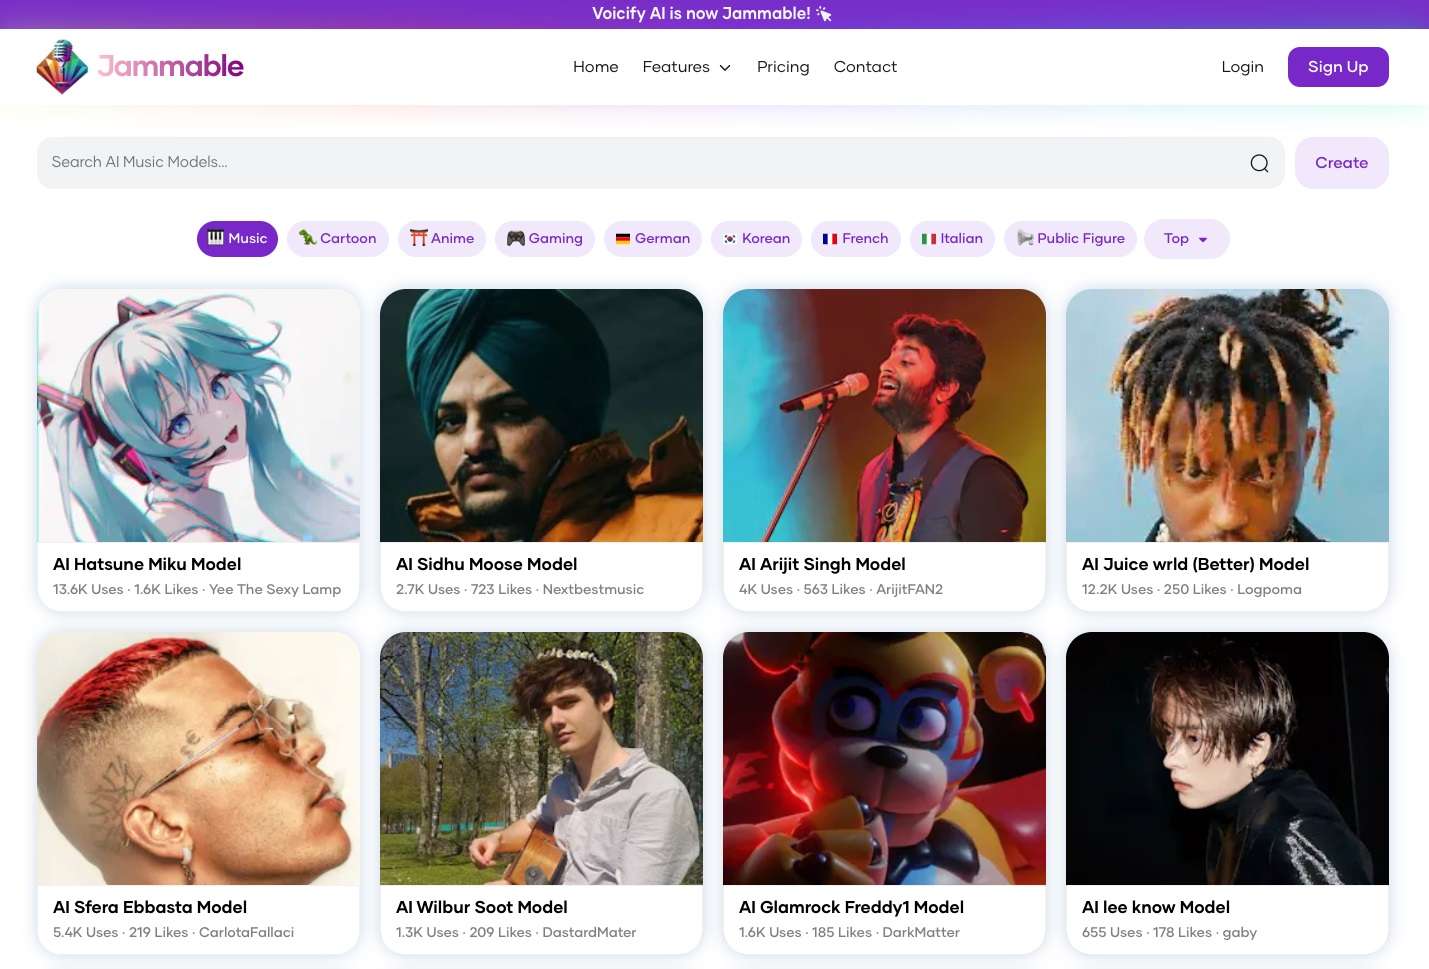The height and width of the screenshot is (969, 1429).
Task: Click the AI Hatsune Miku Model title
Action: tap(147, 564)
